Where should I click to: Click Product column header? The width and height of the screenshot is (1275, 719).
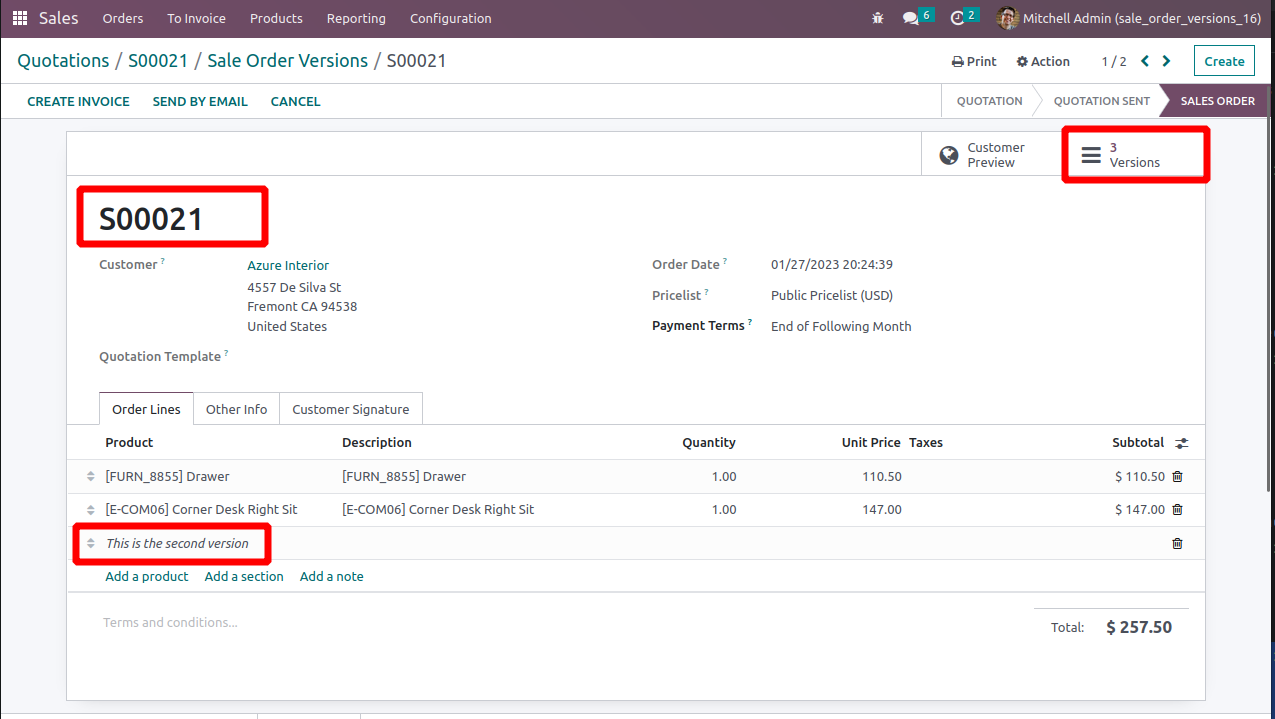tap(129, 443)
